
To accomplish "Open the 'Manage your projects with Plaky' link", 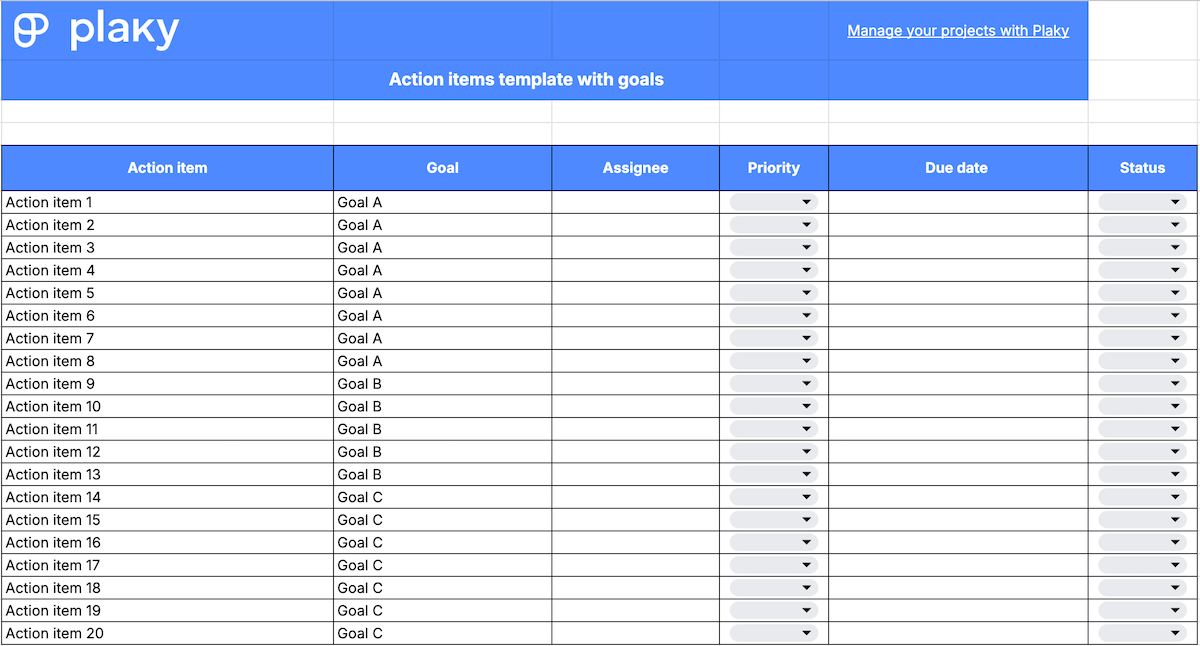I will [957, 30].
